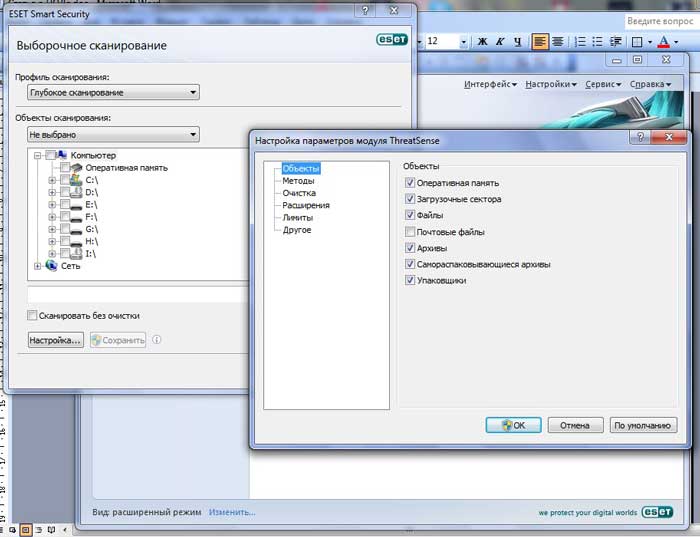Check the Компьютер checkbox in scan tree

(x=50, y=155)
